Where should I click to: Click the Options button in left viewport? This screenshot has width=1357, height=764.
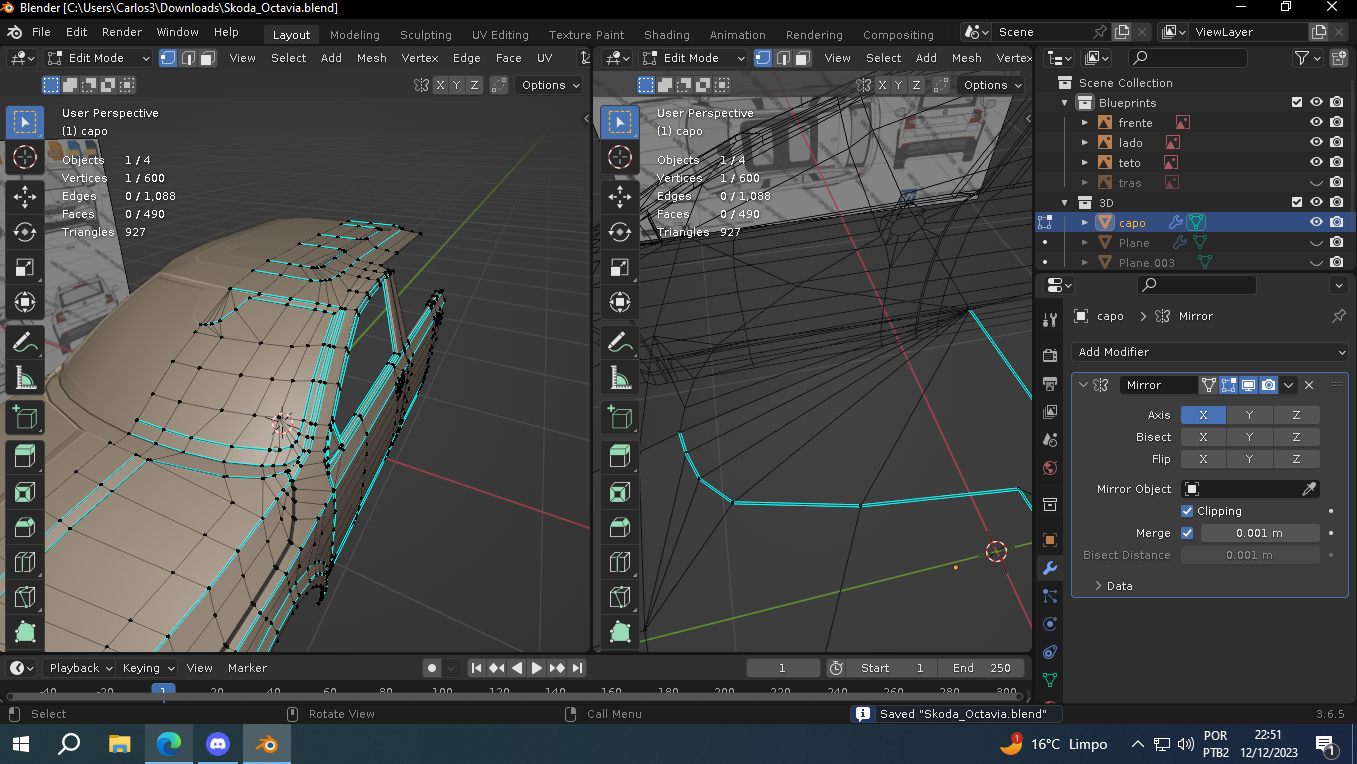(549, 85)
